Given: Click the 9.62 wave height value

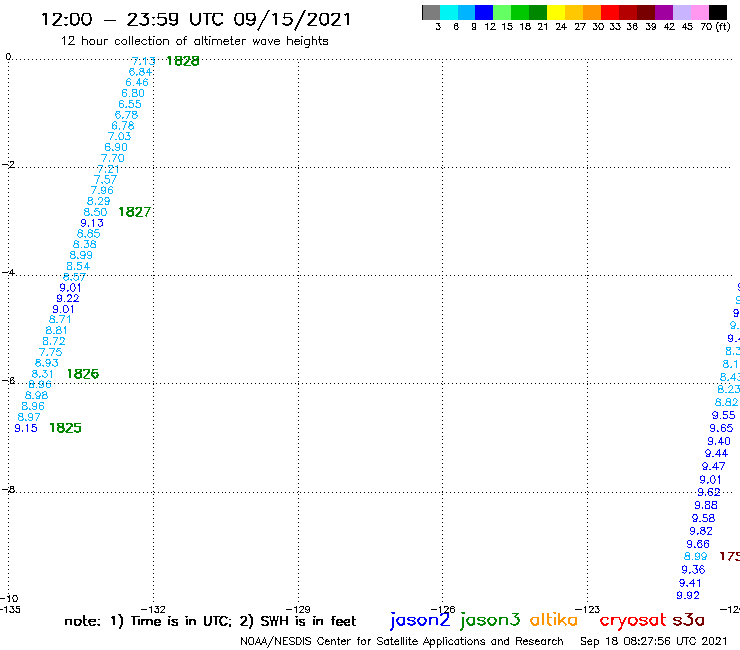Looking at the screenshot, I should (709, 492).
